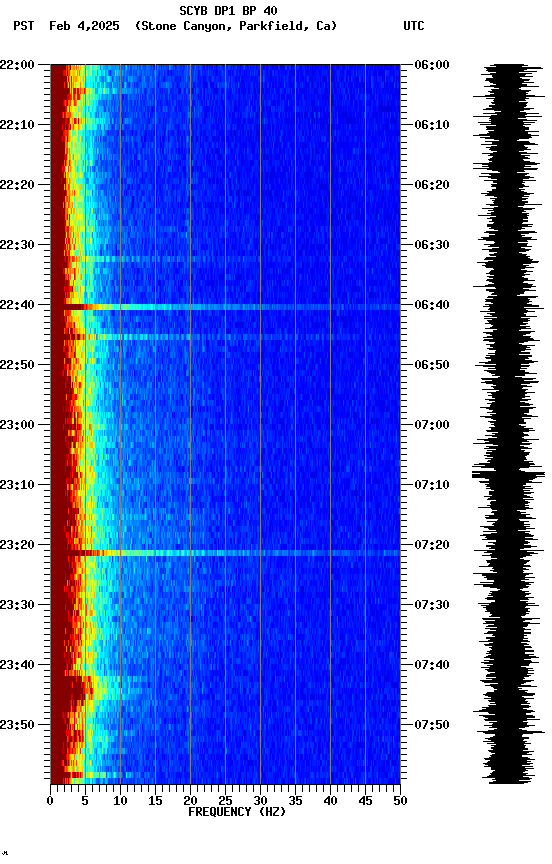Click the faint event line near 22:45

click(225, 337)
